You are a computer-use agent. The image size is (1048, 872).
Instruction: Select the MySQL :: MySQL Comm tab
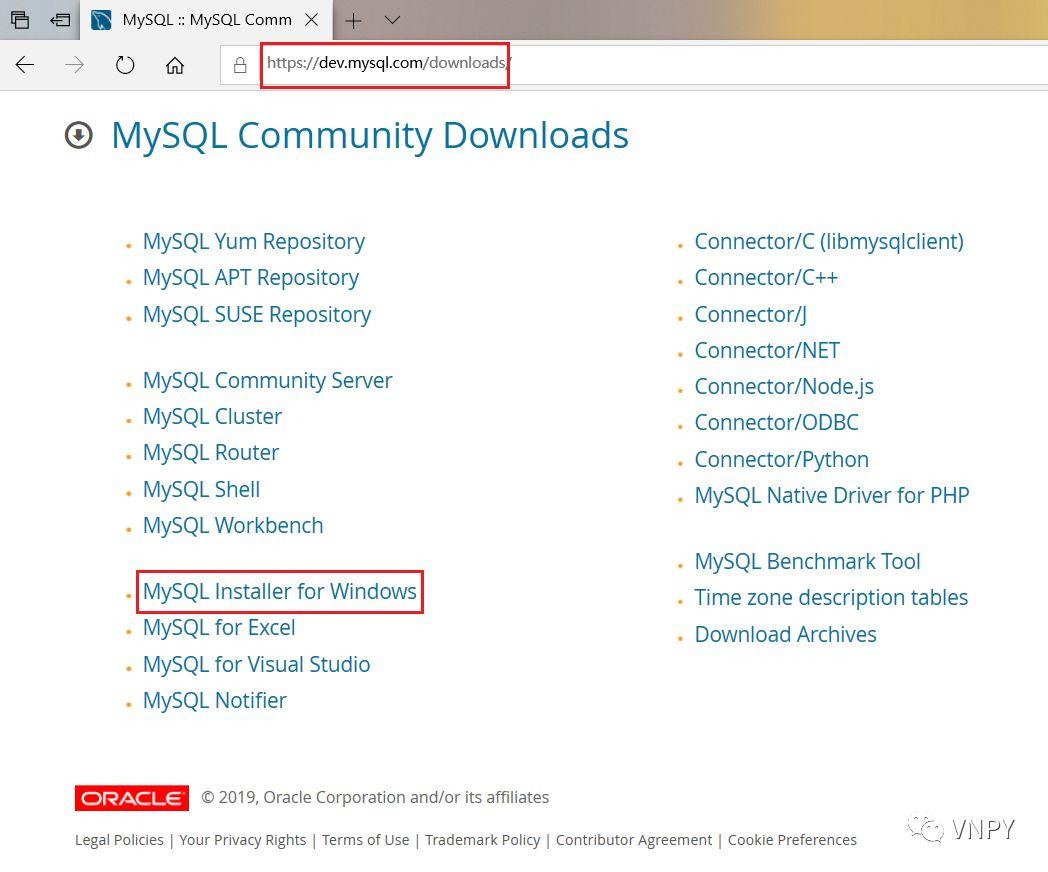coord(207,20)
